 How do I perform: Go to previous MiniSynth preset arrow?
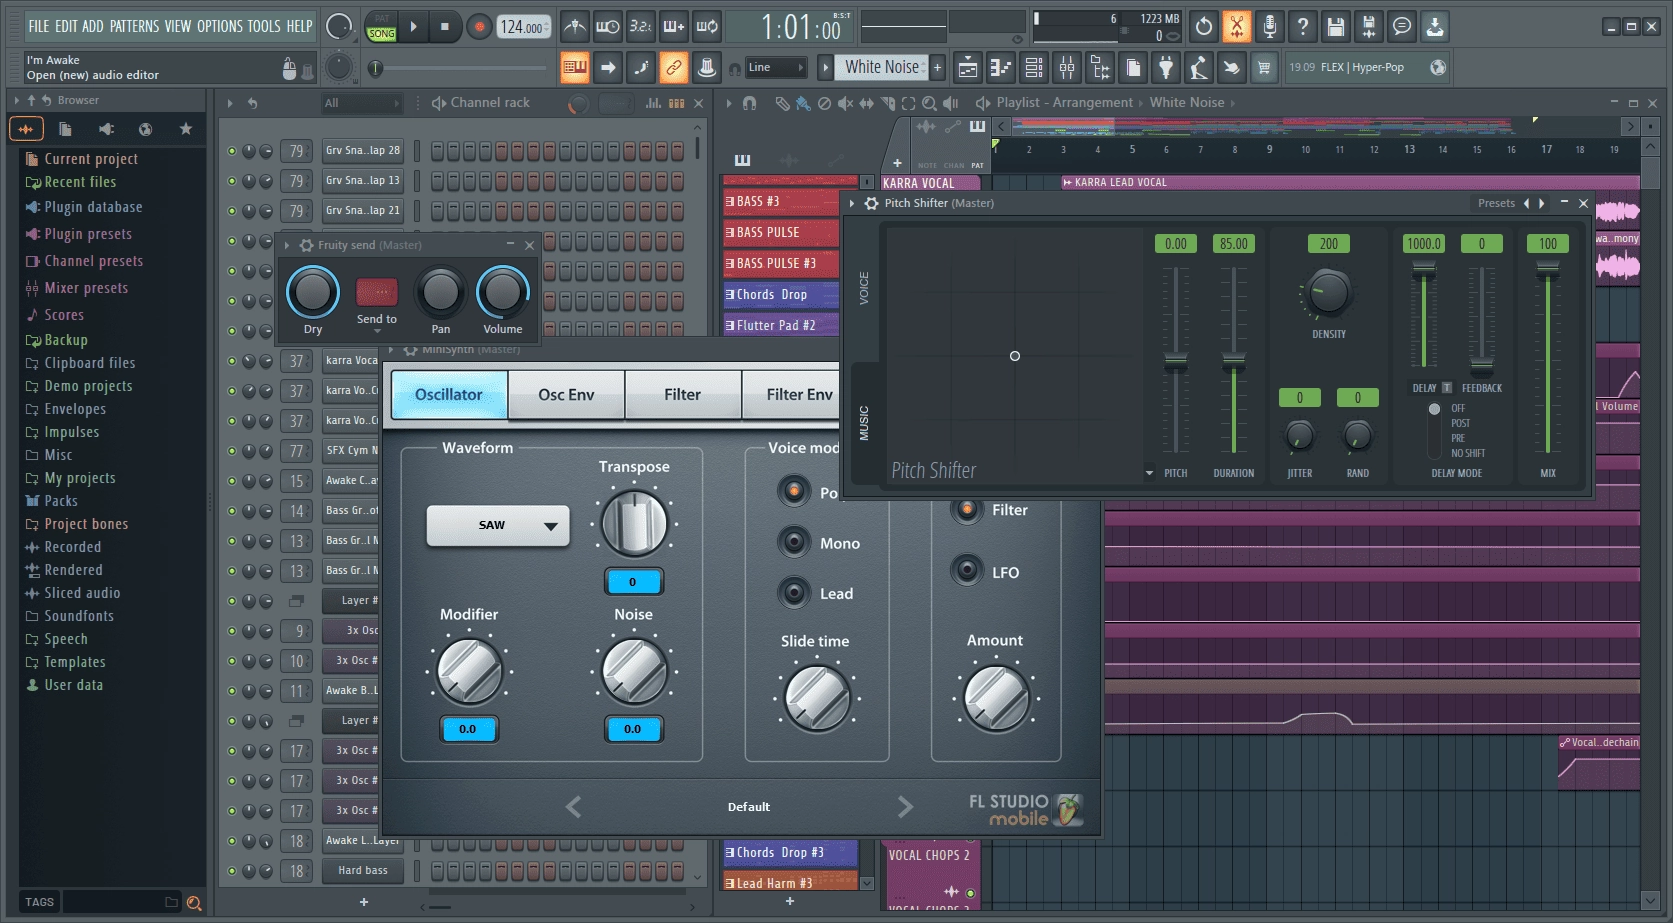[573, 807]
